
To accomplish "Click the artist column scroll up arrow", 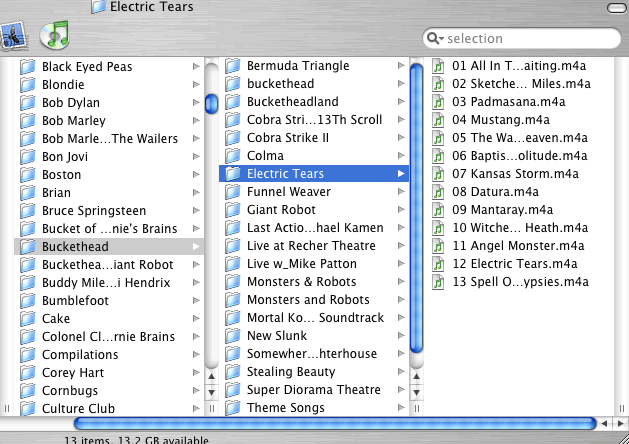I will [x=211, y=377].
